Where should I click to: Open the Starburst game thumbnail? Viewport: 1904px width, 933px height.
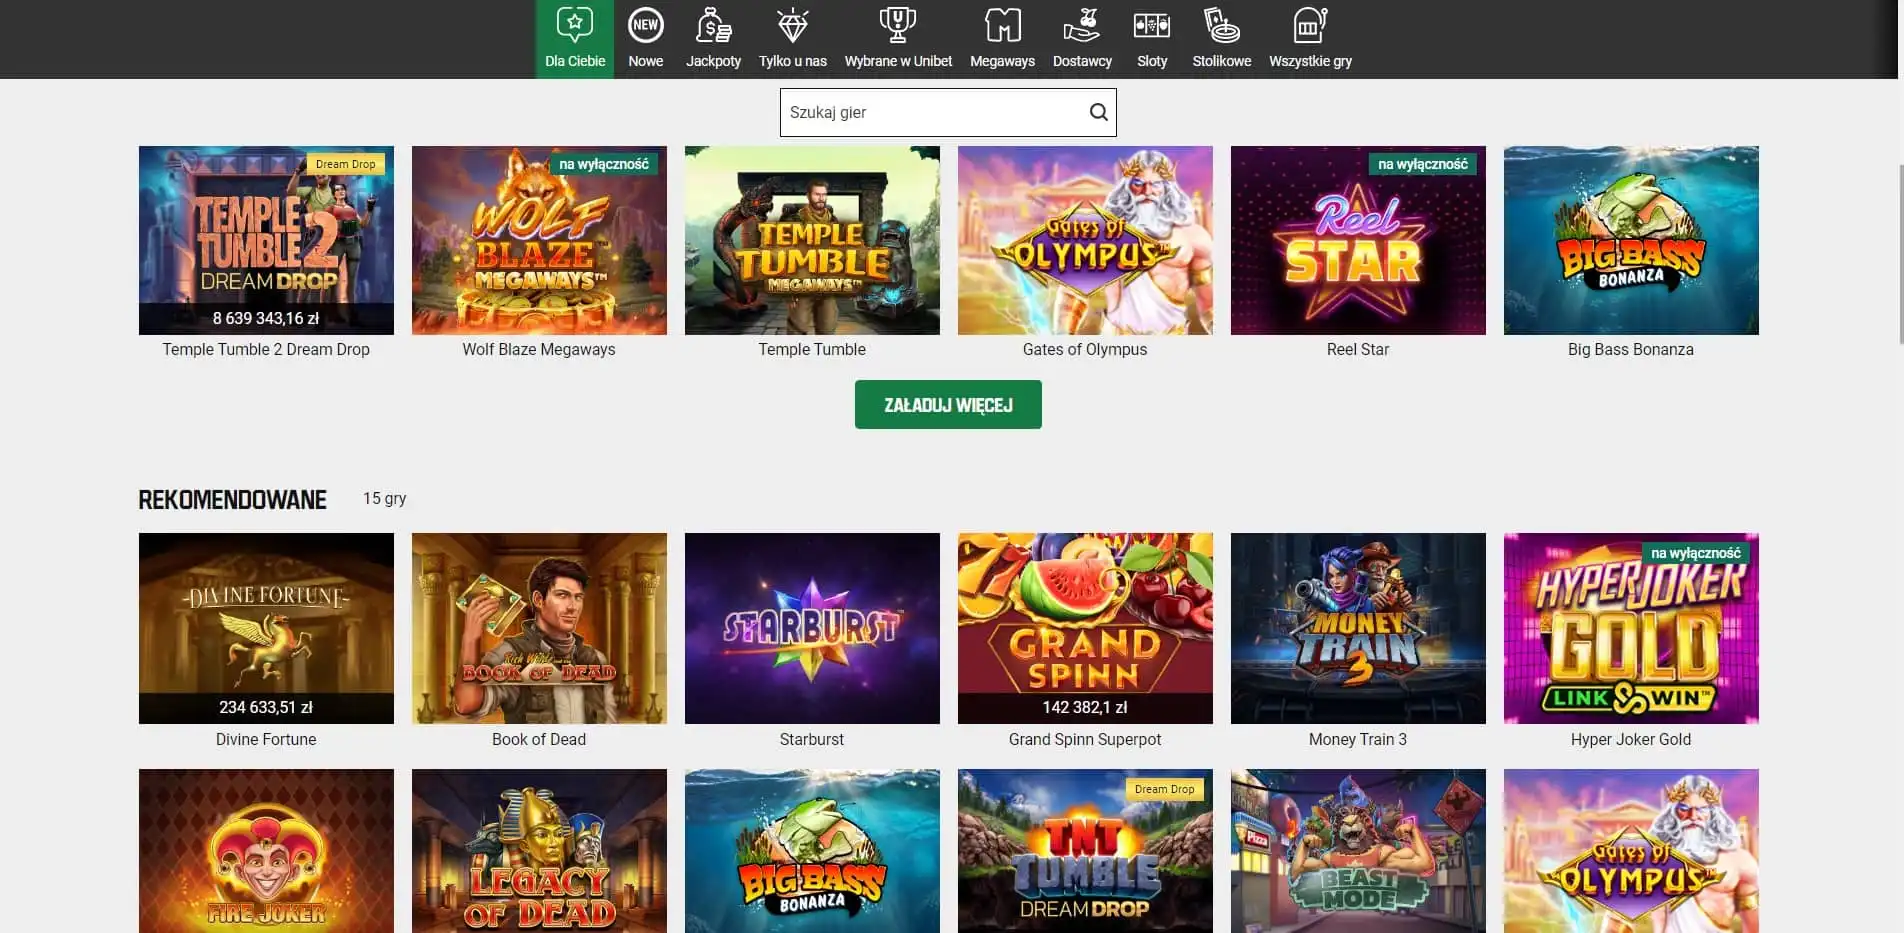tap(812, 628)
